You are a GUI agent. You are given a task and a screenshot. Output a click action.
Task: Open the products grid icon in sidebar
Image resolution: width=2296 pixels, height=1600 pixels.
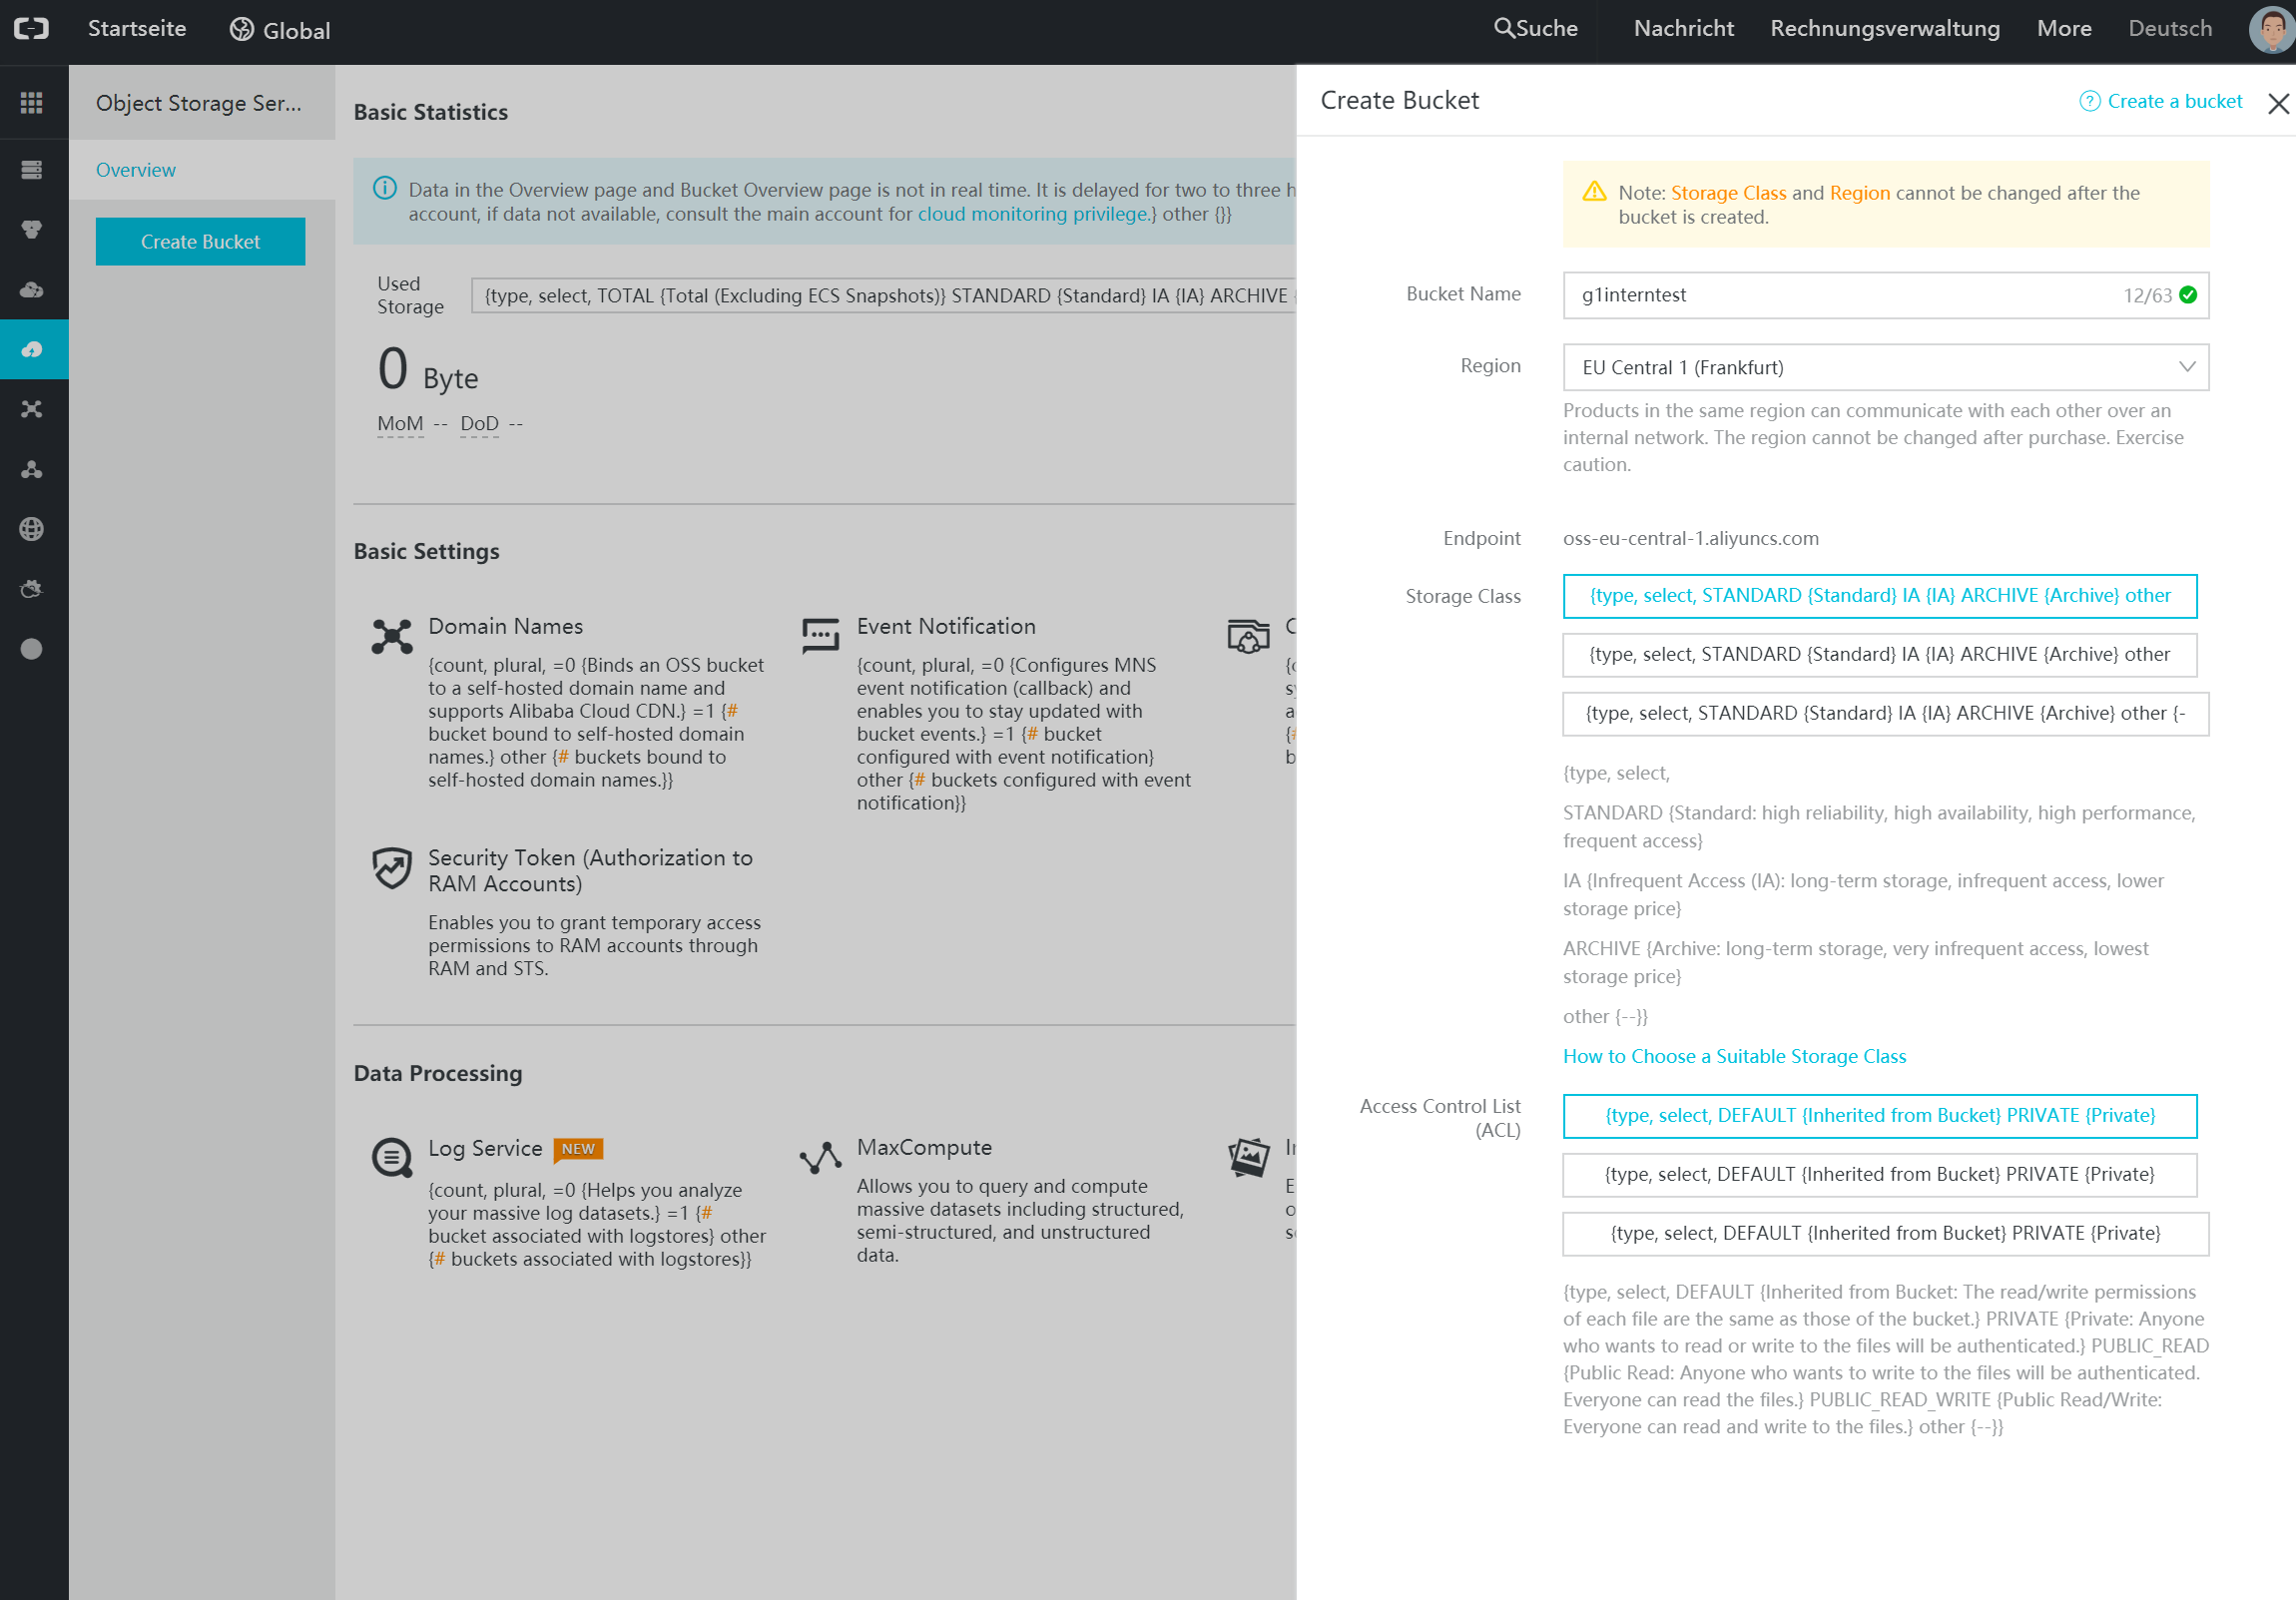point(32,103)
